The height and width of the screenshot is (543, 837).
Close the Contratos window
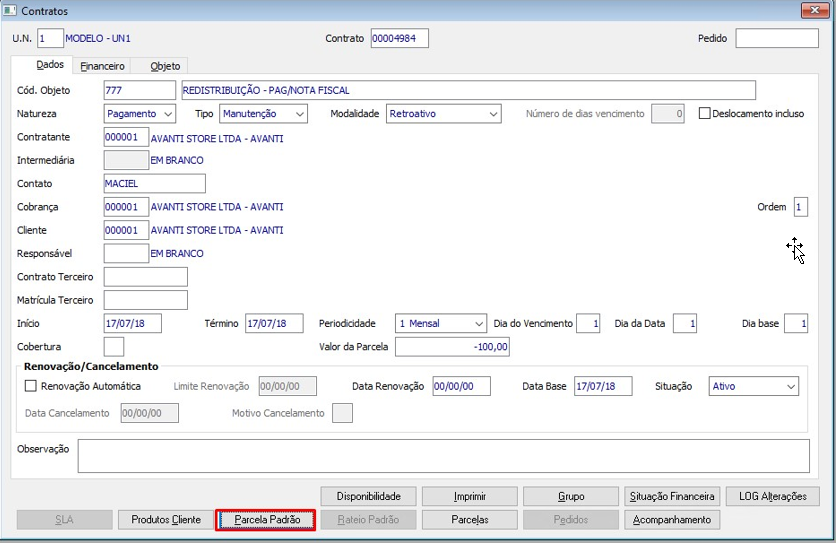coord(815,10)
